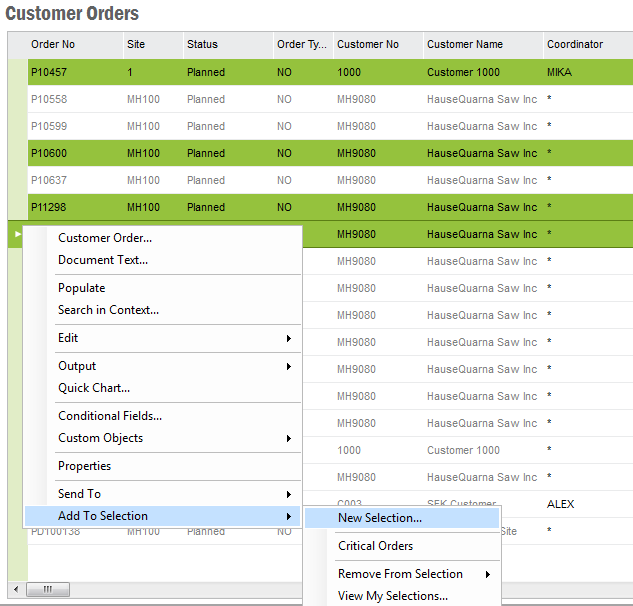Click the scrollbar left arrow
This screenshot has height=606, width=633.
15,589
